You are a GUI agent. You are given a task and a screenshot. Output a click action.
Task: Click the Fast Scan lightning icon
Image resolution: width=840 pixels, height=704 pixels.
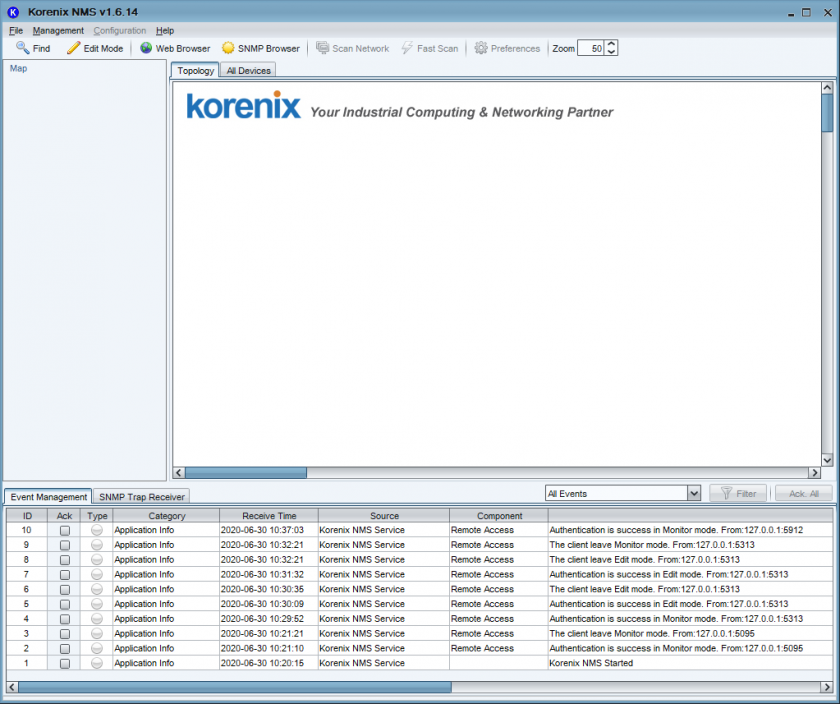point(407,48)
